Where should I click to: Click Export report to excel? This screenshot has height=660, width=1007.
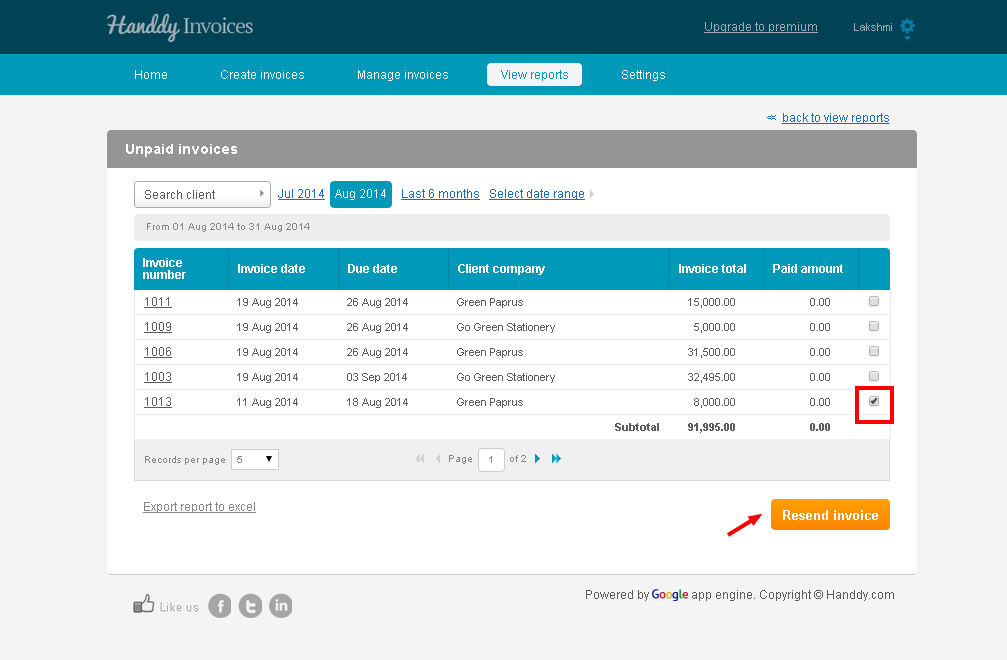[199, 507]
